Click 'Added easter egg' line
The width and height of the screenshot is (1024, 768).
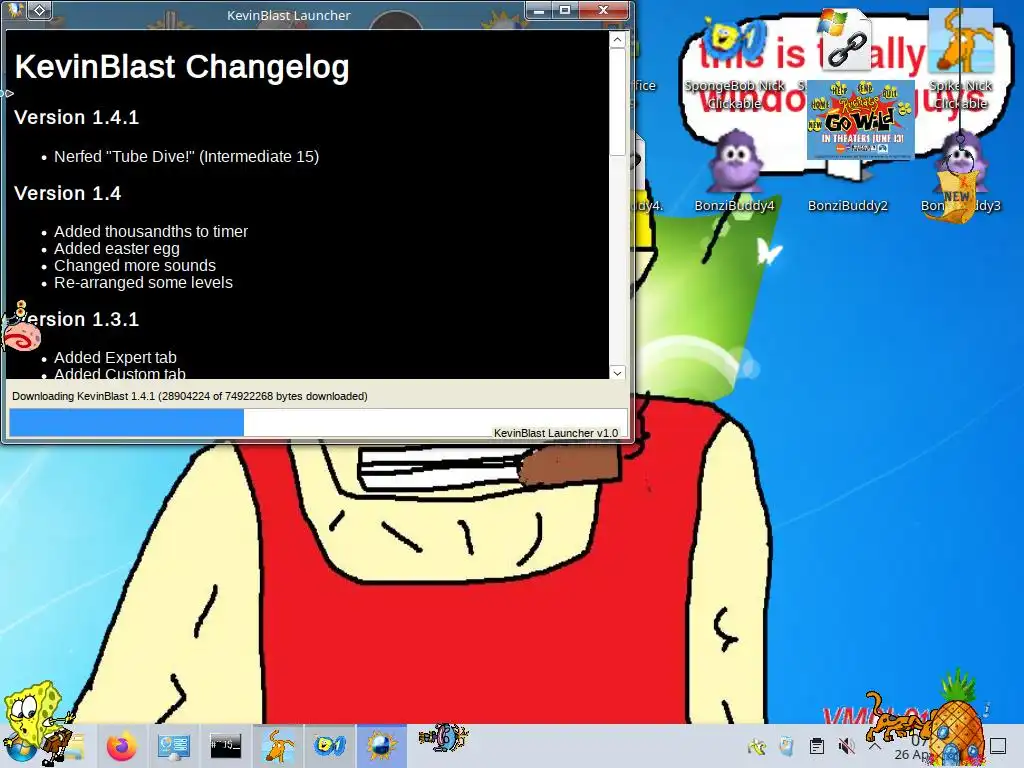click(116, 248)
